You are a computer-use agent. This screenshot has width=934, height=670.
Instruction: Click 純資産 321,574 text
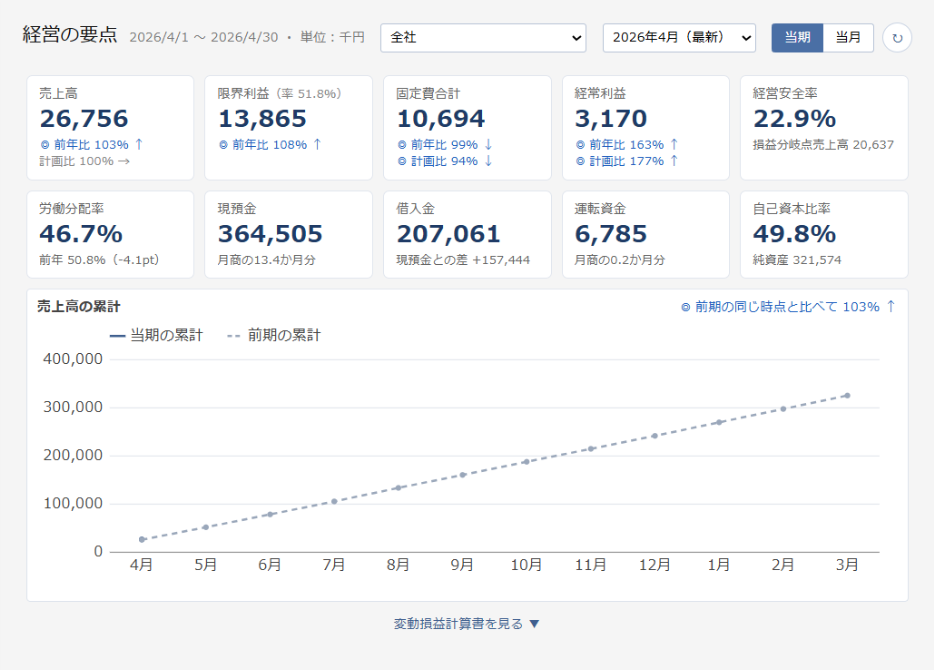click(x=797, y=260)
